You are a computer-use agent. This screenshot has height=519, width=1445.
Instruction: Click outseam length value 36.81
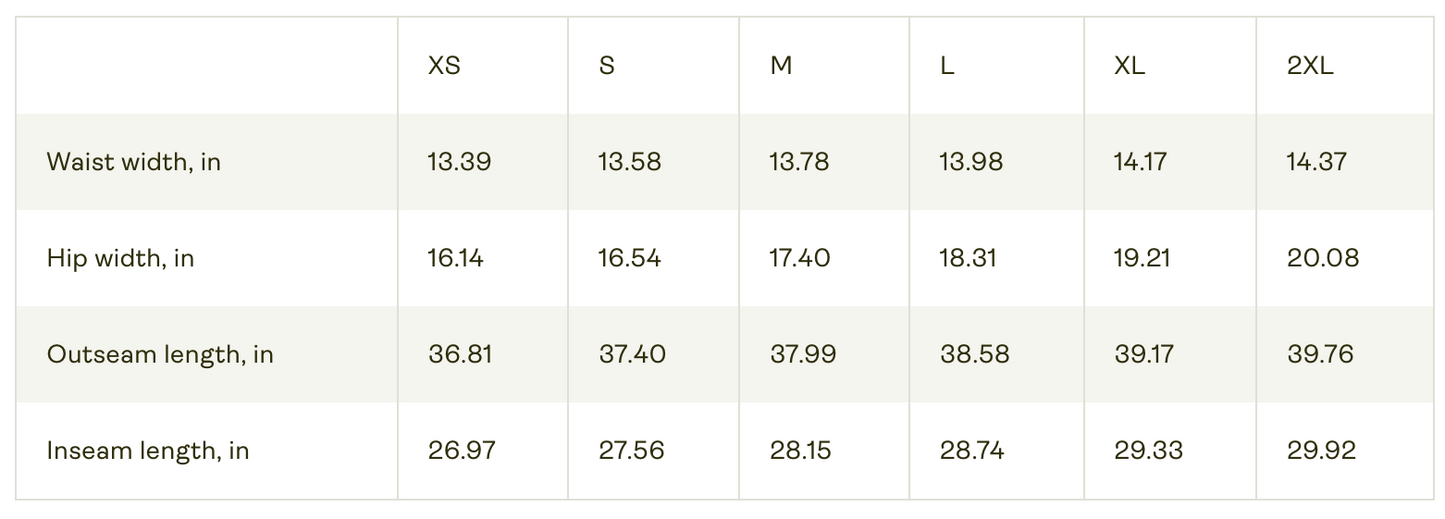point(460,354)
